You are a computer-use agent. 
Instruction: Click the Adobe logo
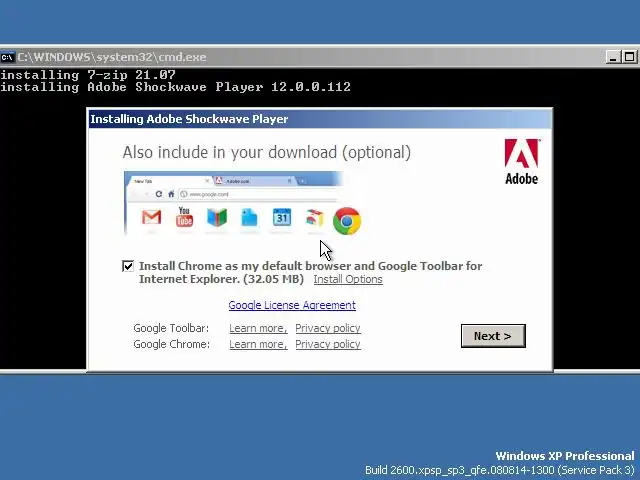tap(522, 162)
